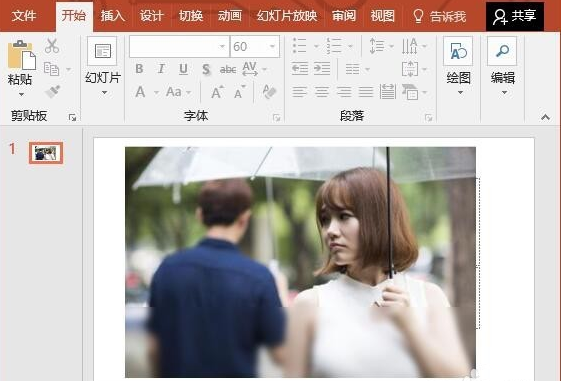Increase font size with larger A

217,92
